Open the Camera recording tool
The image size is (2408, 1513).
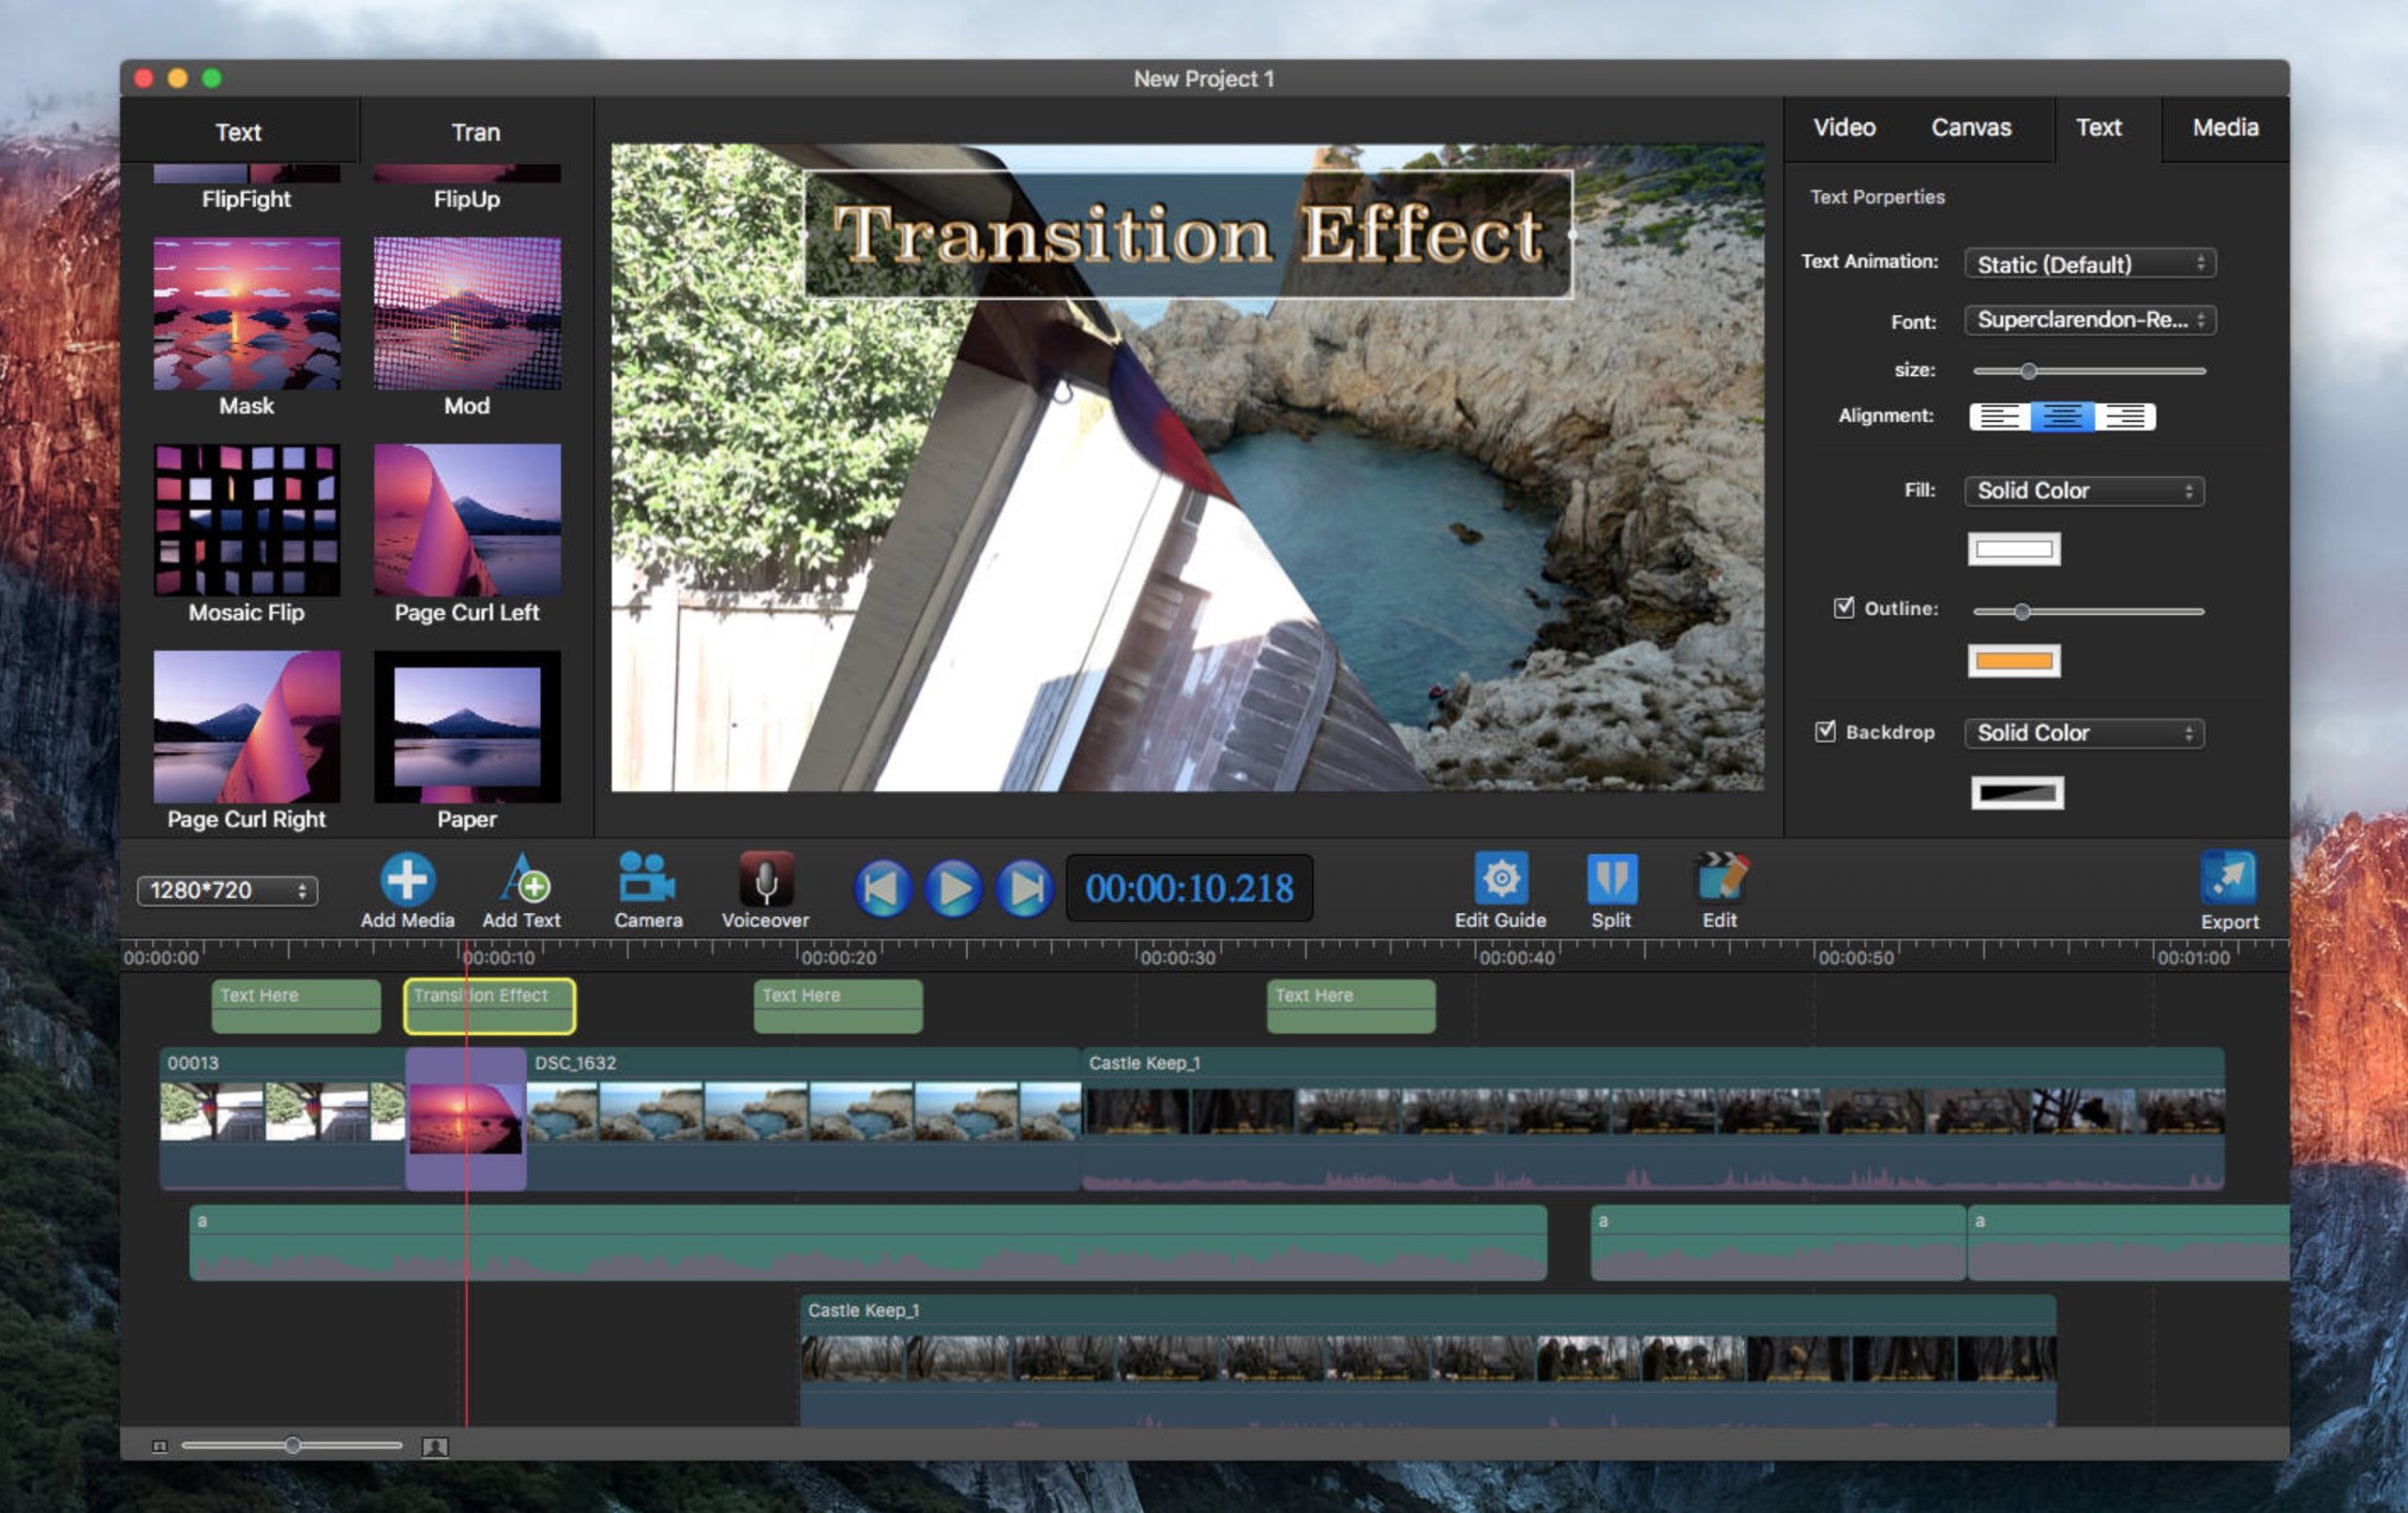click(x=647, y=879)
